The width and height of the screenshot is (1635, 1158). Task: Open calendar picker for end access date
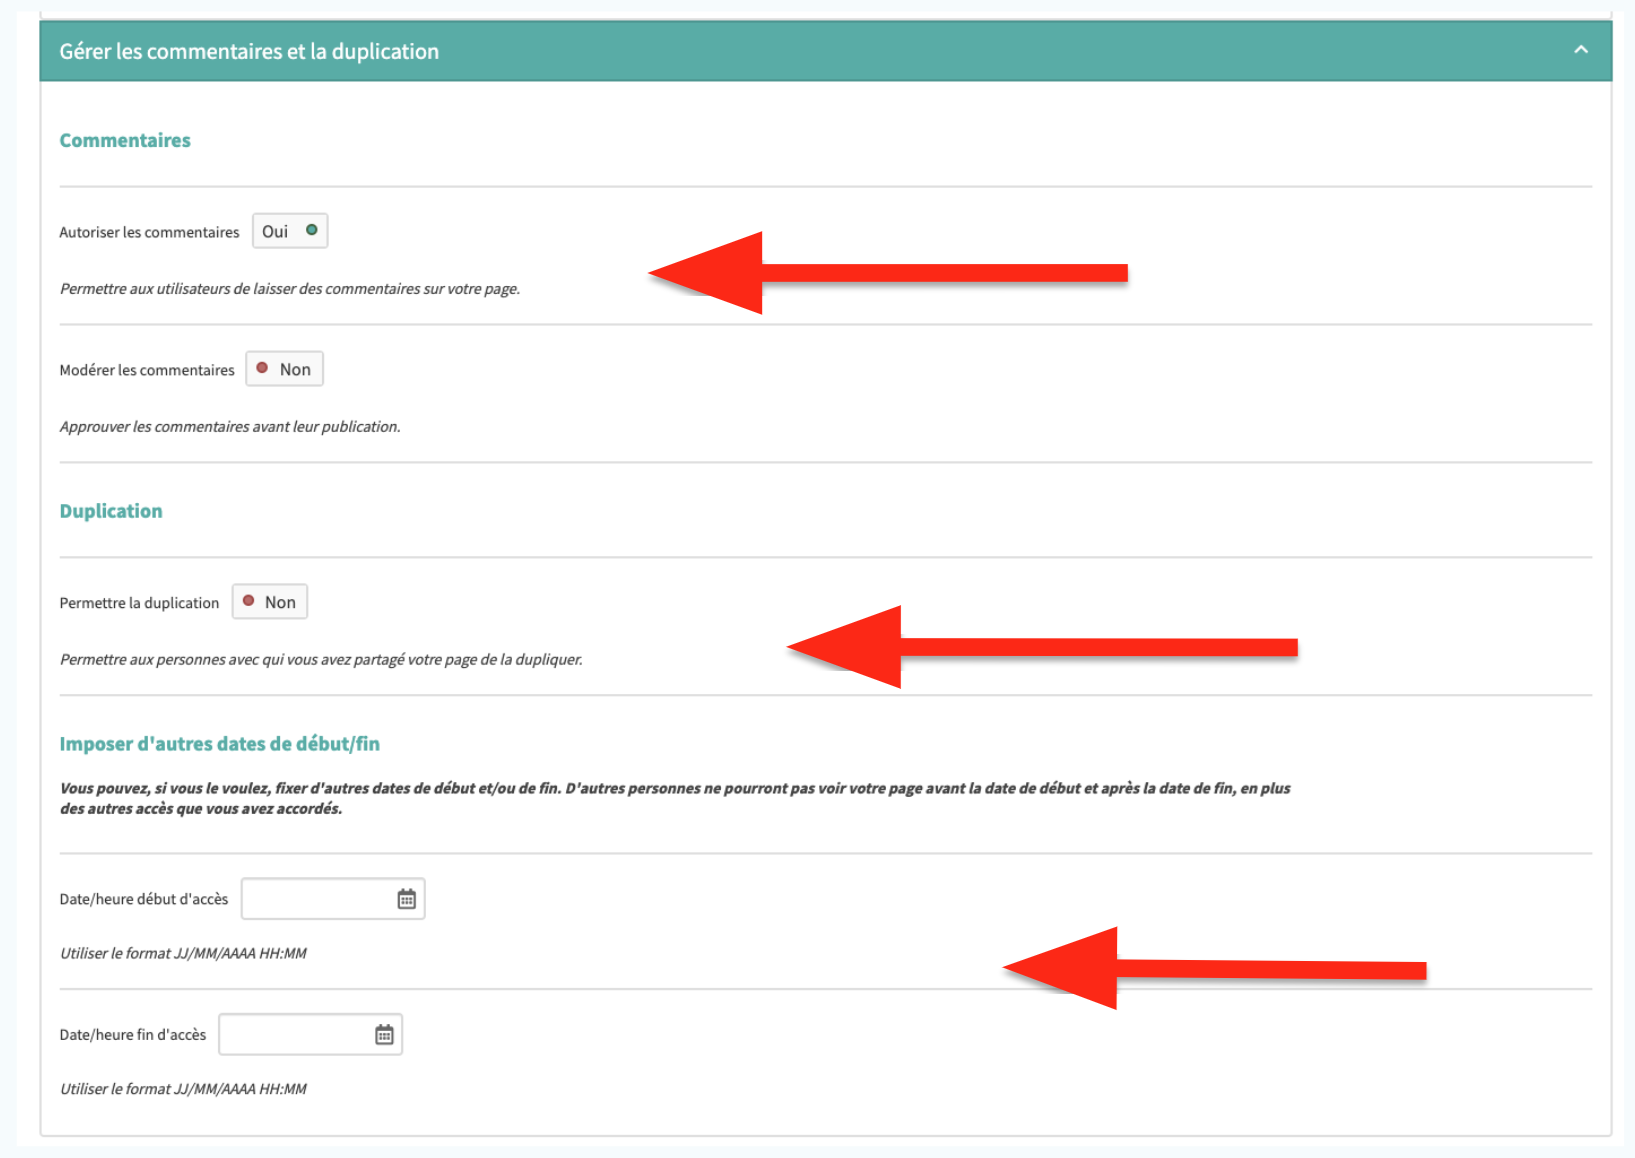coord(384,1035)
